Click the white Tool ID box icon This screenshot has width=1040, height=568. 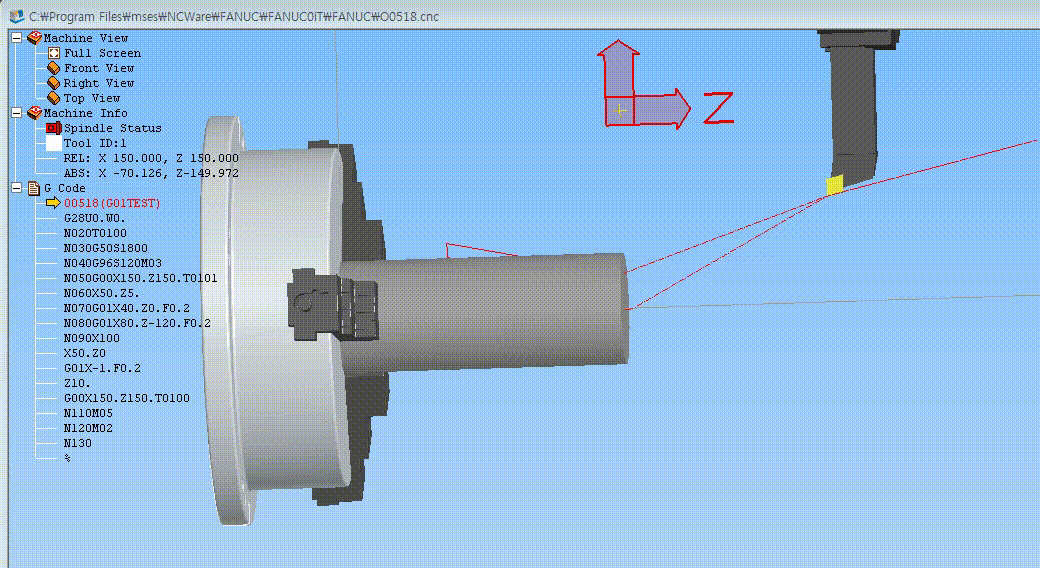[54, 143]
